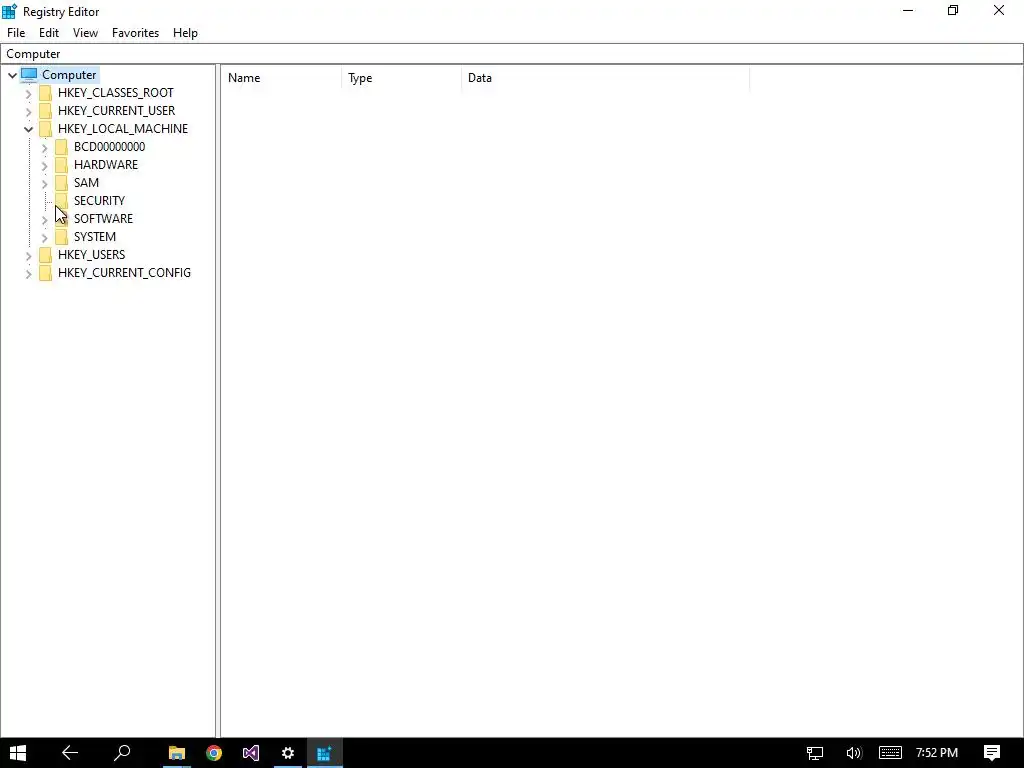Screen dimensions: 1024x768
Task: Collapse the Computer root node
Action: tap(12, 75)
